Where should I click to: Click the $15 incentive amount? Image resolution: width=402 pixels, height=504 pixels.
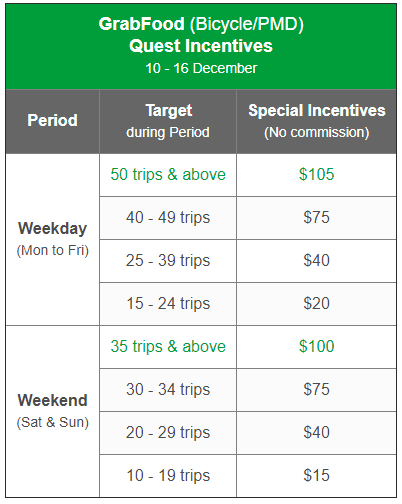point(316,475)
